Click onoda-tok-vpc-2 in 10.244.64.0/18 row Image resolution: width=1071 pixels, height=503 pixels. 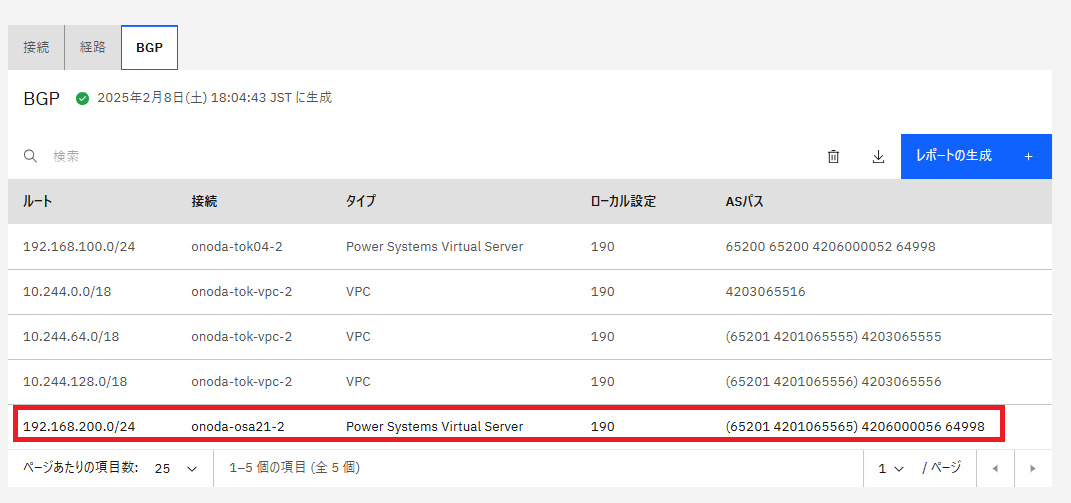click(242, 337)
